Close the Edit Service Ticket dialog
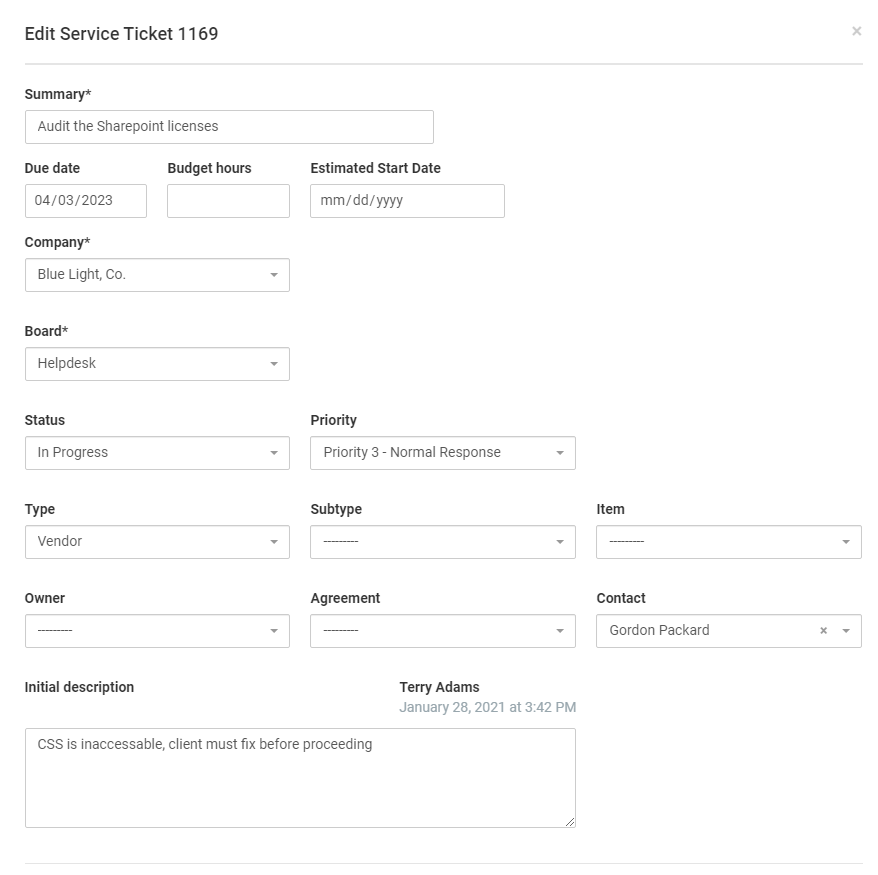This screenshot has height=875, width=878. [x=856, y=31]
